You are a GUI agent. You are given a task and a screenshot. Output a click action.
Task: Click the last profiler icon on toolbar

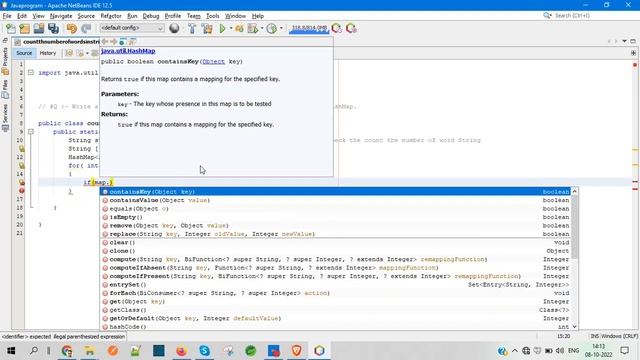[351, 29]
